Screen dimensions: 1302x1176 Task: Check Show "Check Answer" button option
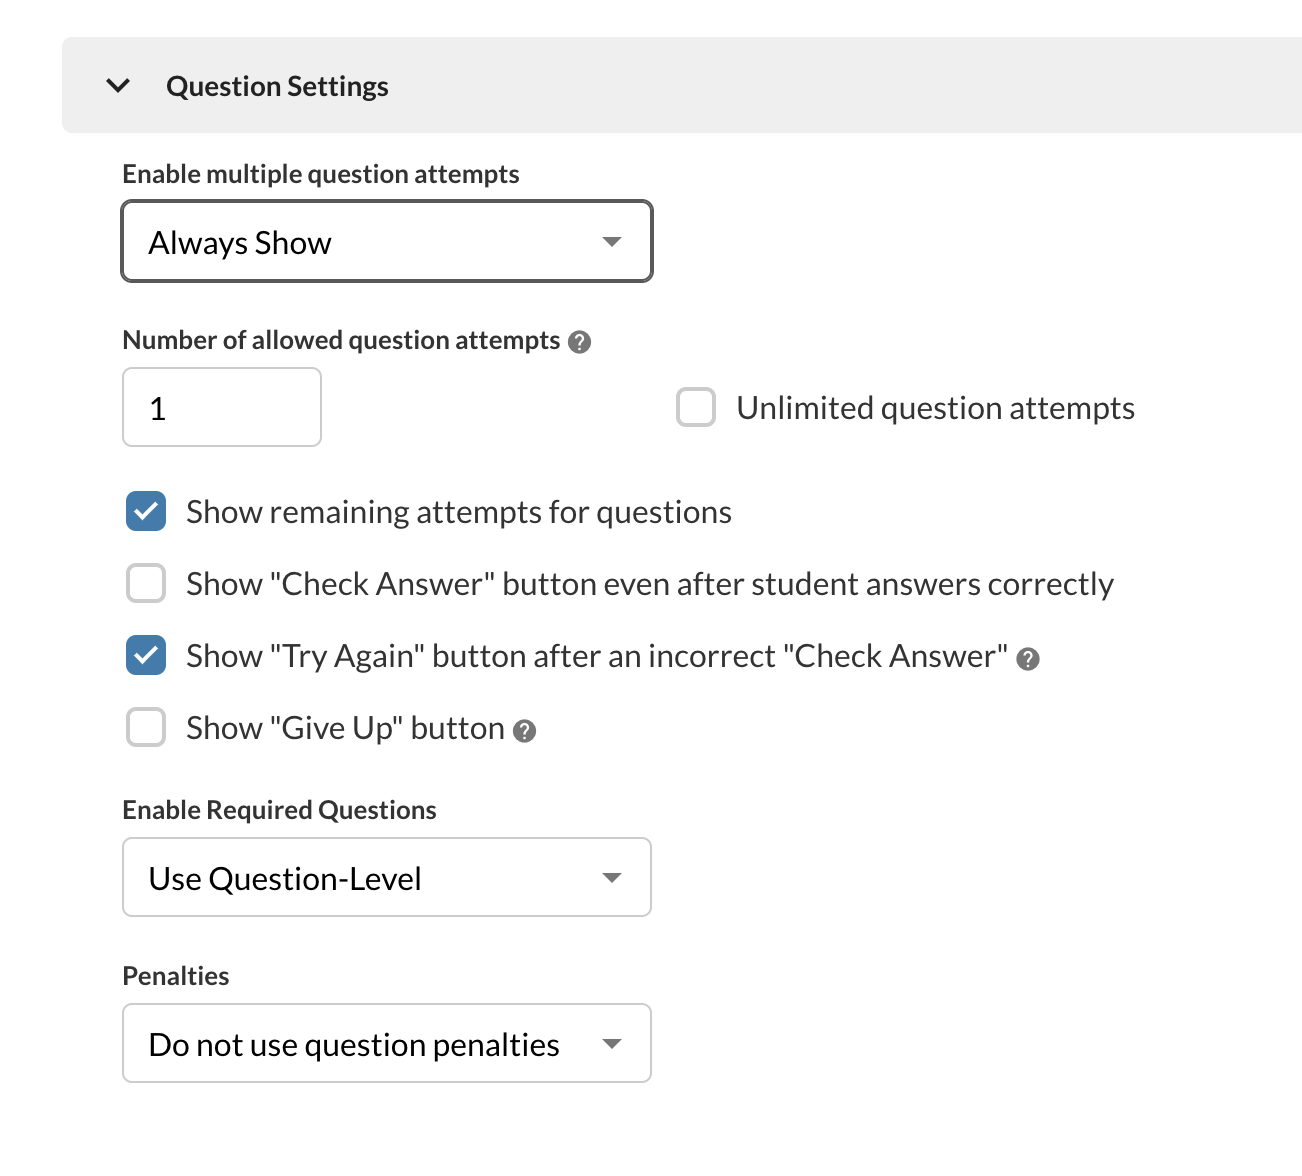point(146,584)
